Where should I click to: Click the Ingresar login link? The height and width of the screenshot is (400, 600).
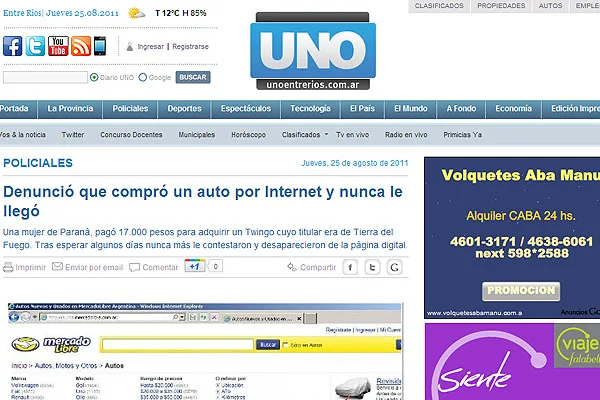150,47
